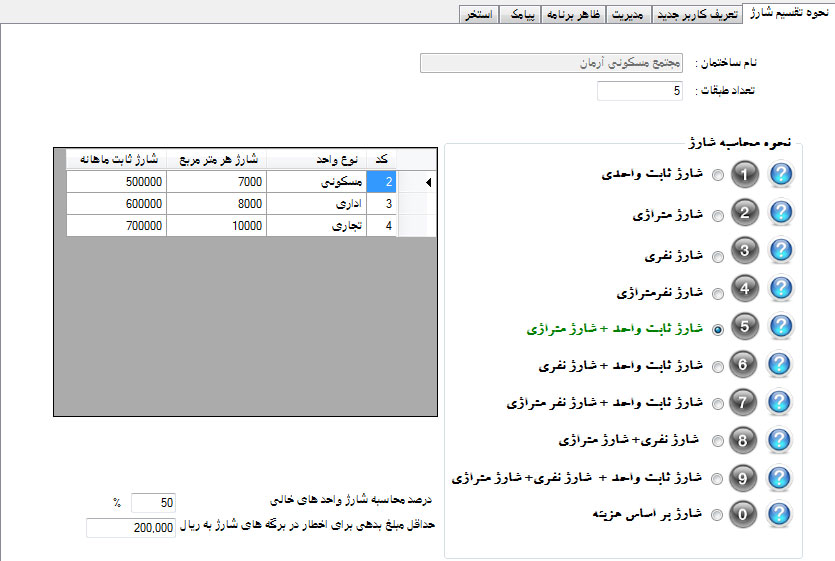
Task: Click the round number 7 badge
Action: [x=743, y=402]
